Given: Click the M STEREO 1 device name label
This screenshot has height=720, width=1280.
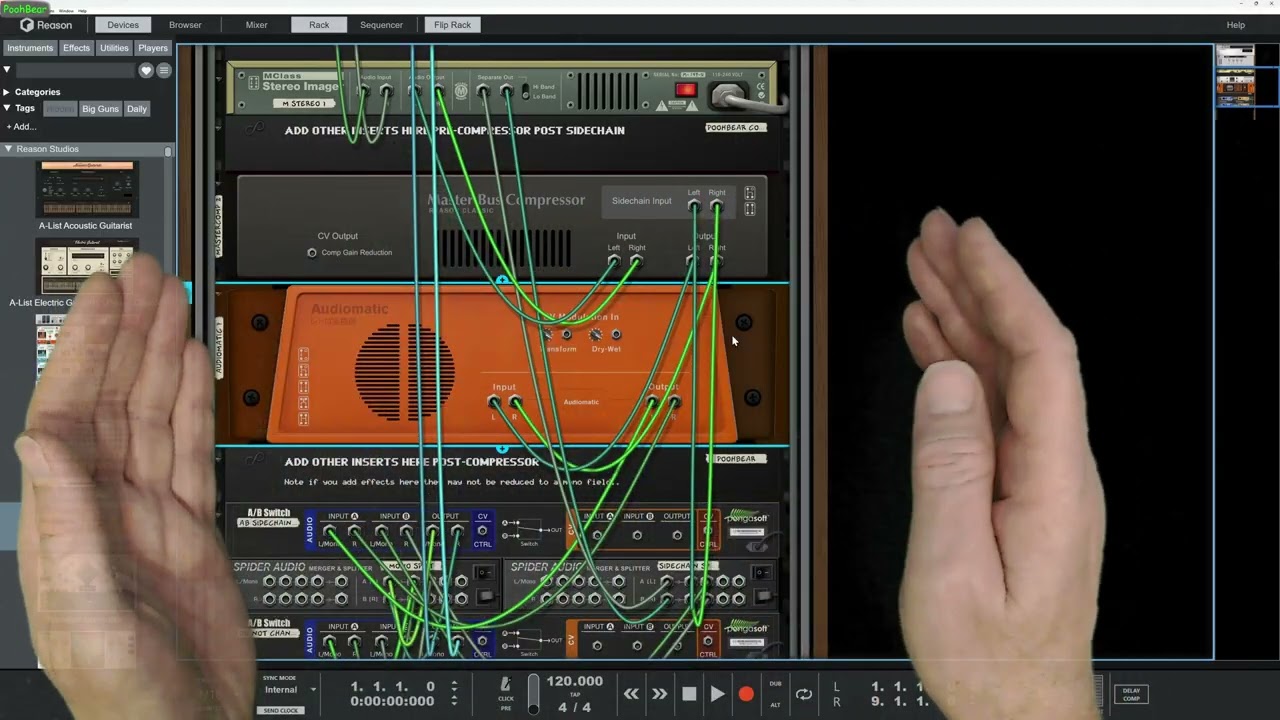Looking at the screenshot, I should click(302, 103).
